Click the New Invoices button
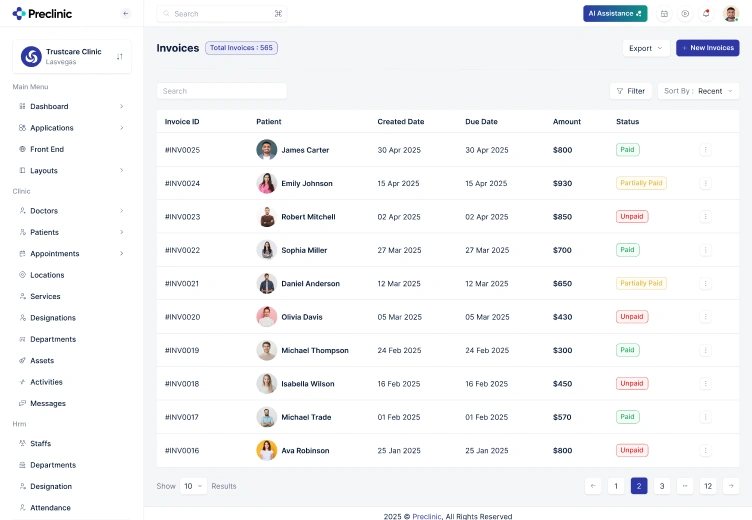This screenshot has width=752, height=520. pyautogui.click(x=708, y=48)
